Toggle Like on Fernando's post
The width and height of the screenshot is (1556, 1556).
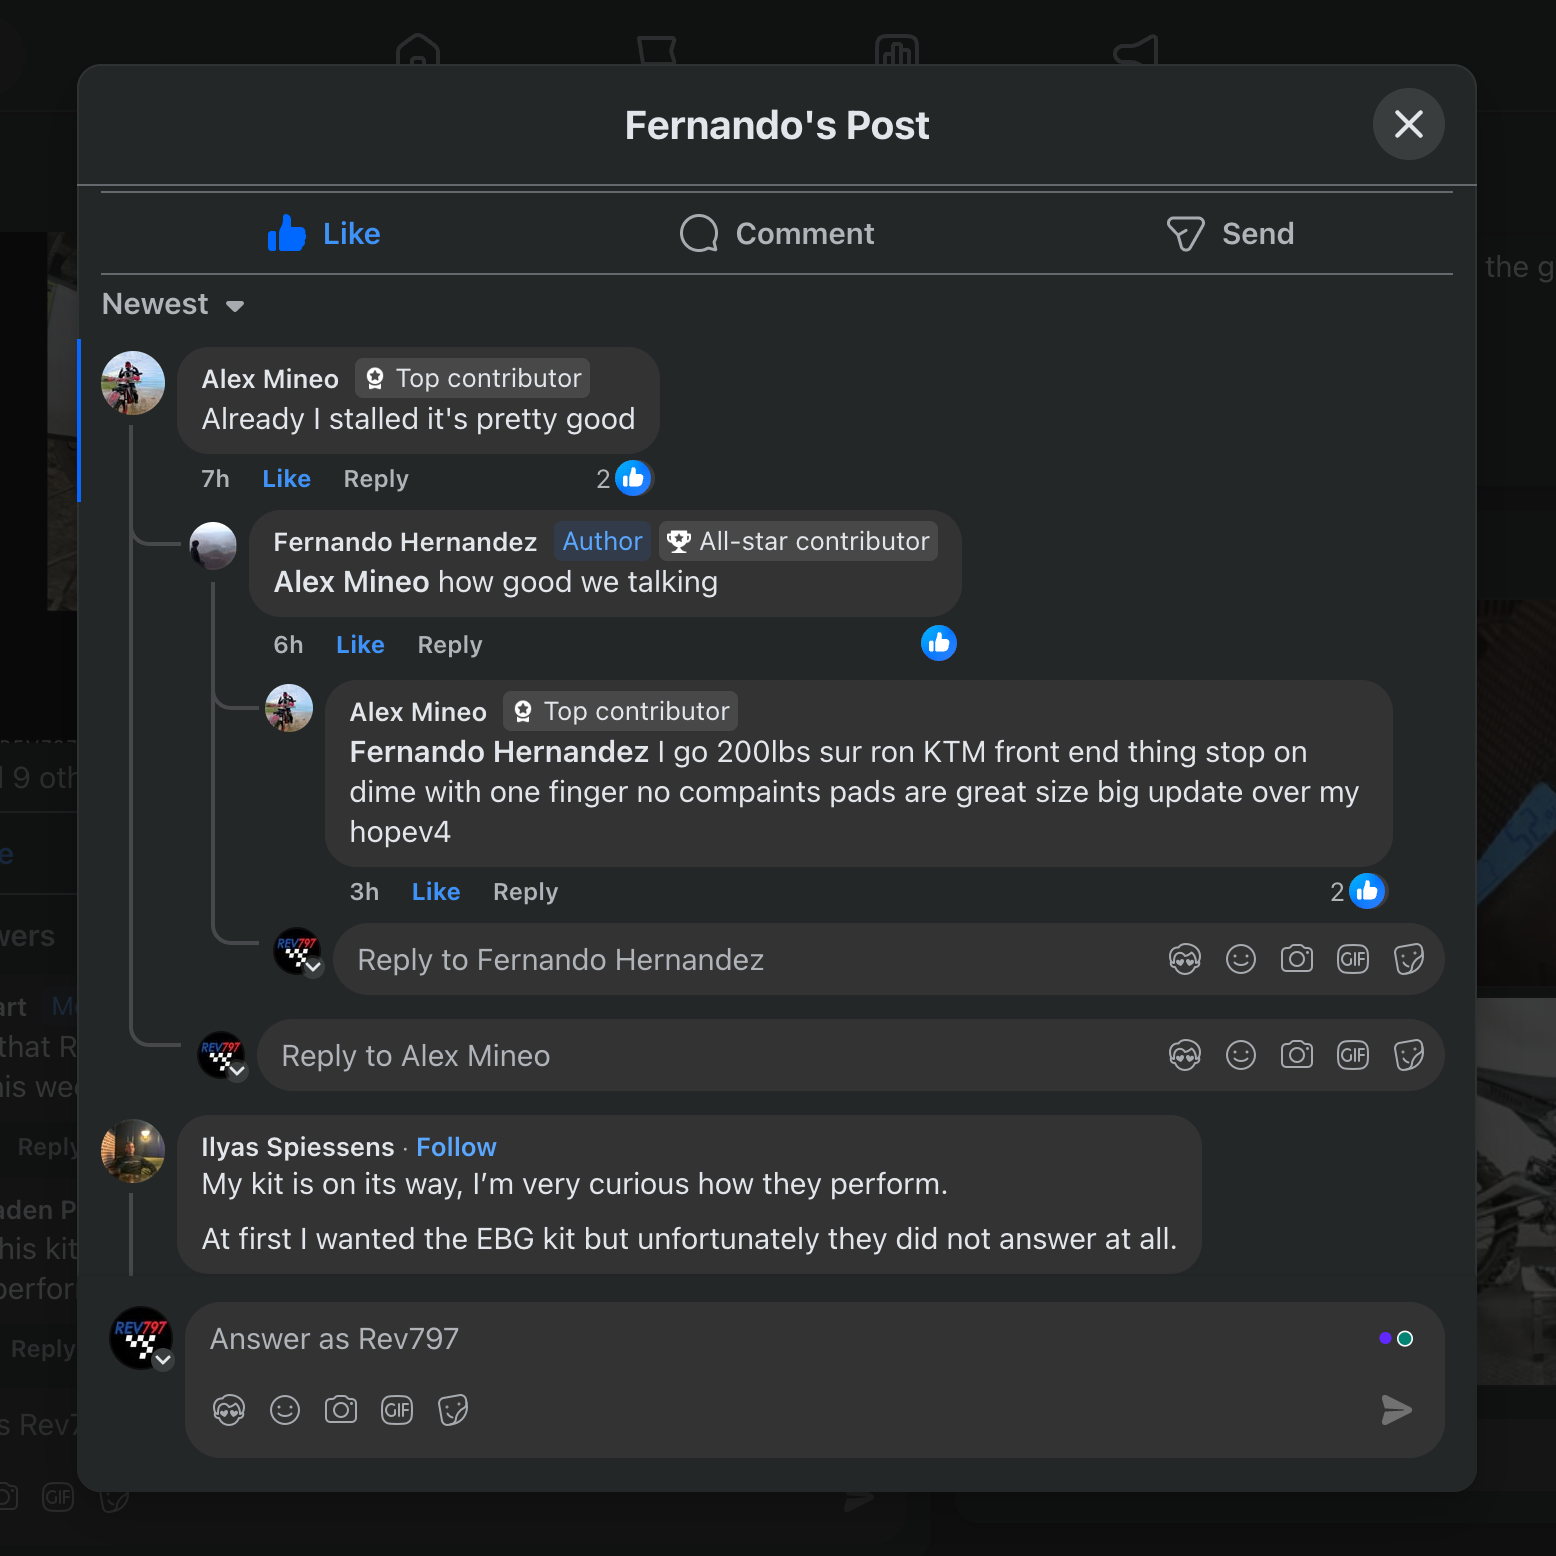[324, 234]
